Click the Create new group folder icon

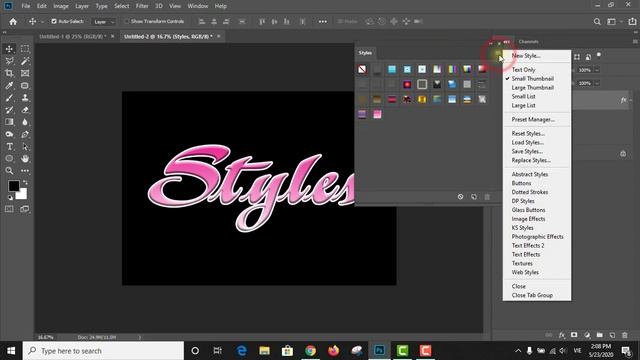coord(599,335)
